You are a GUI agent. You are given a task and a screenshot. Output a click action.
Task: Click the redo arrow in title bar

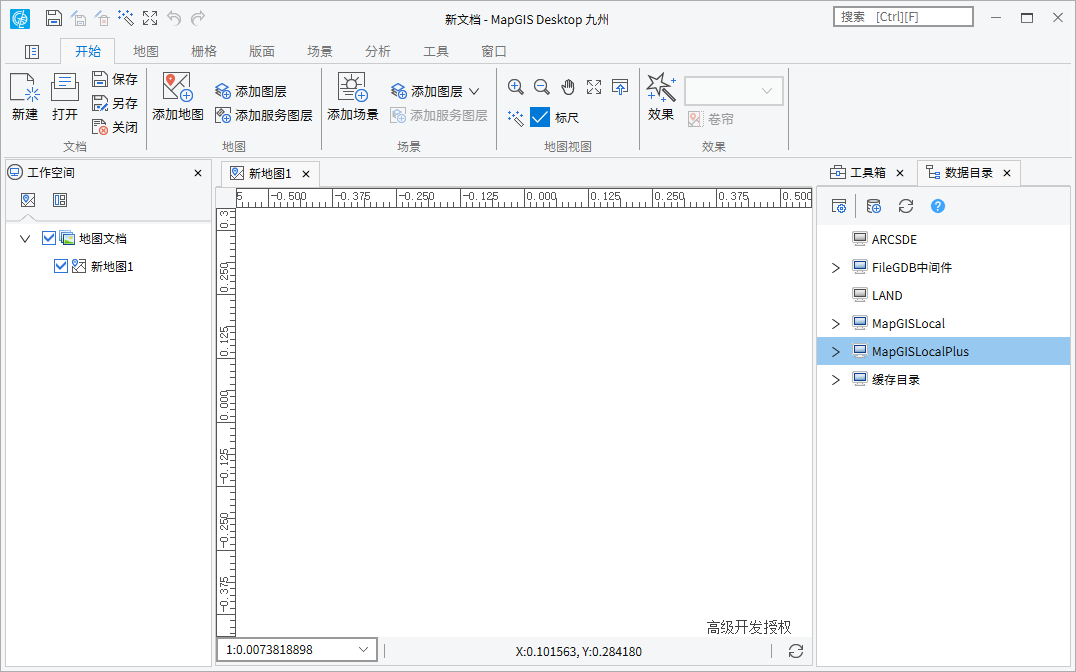198,18
